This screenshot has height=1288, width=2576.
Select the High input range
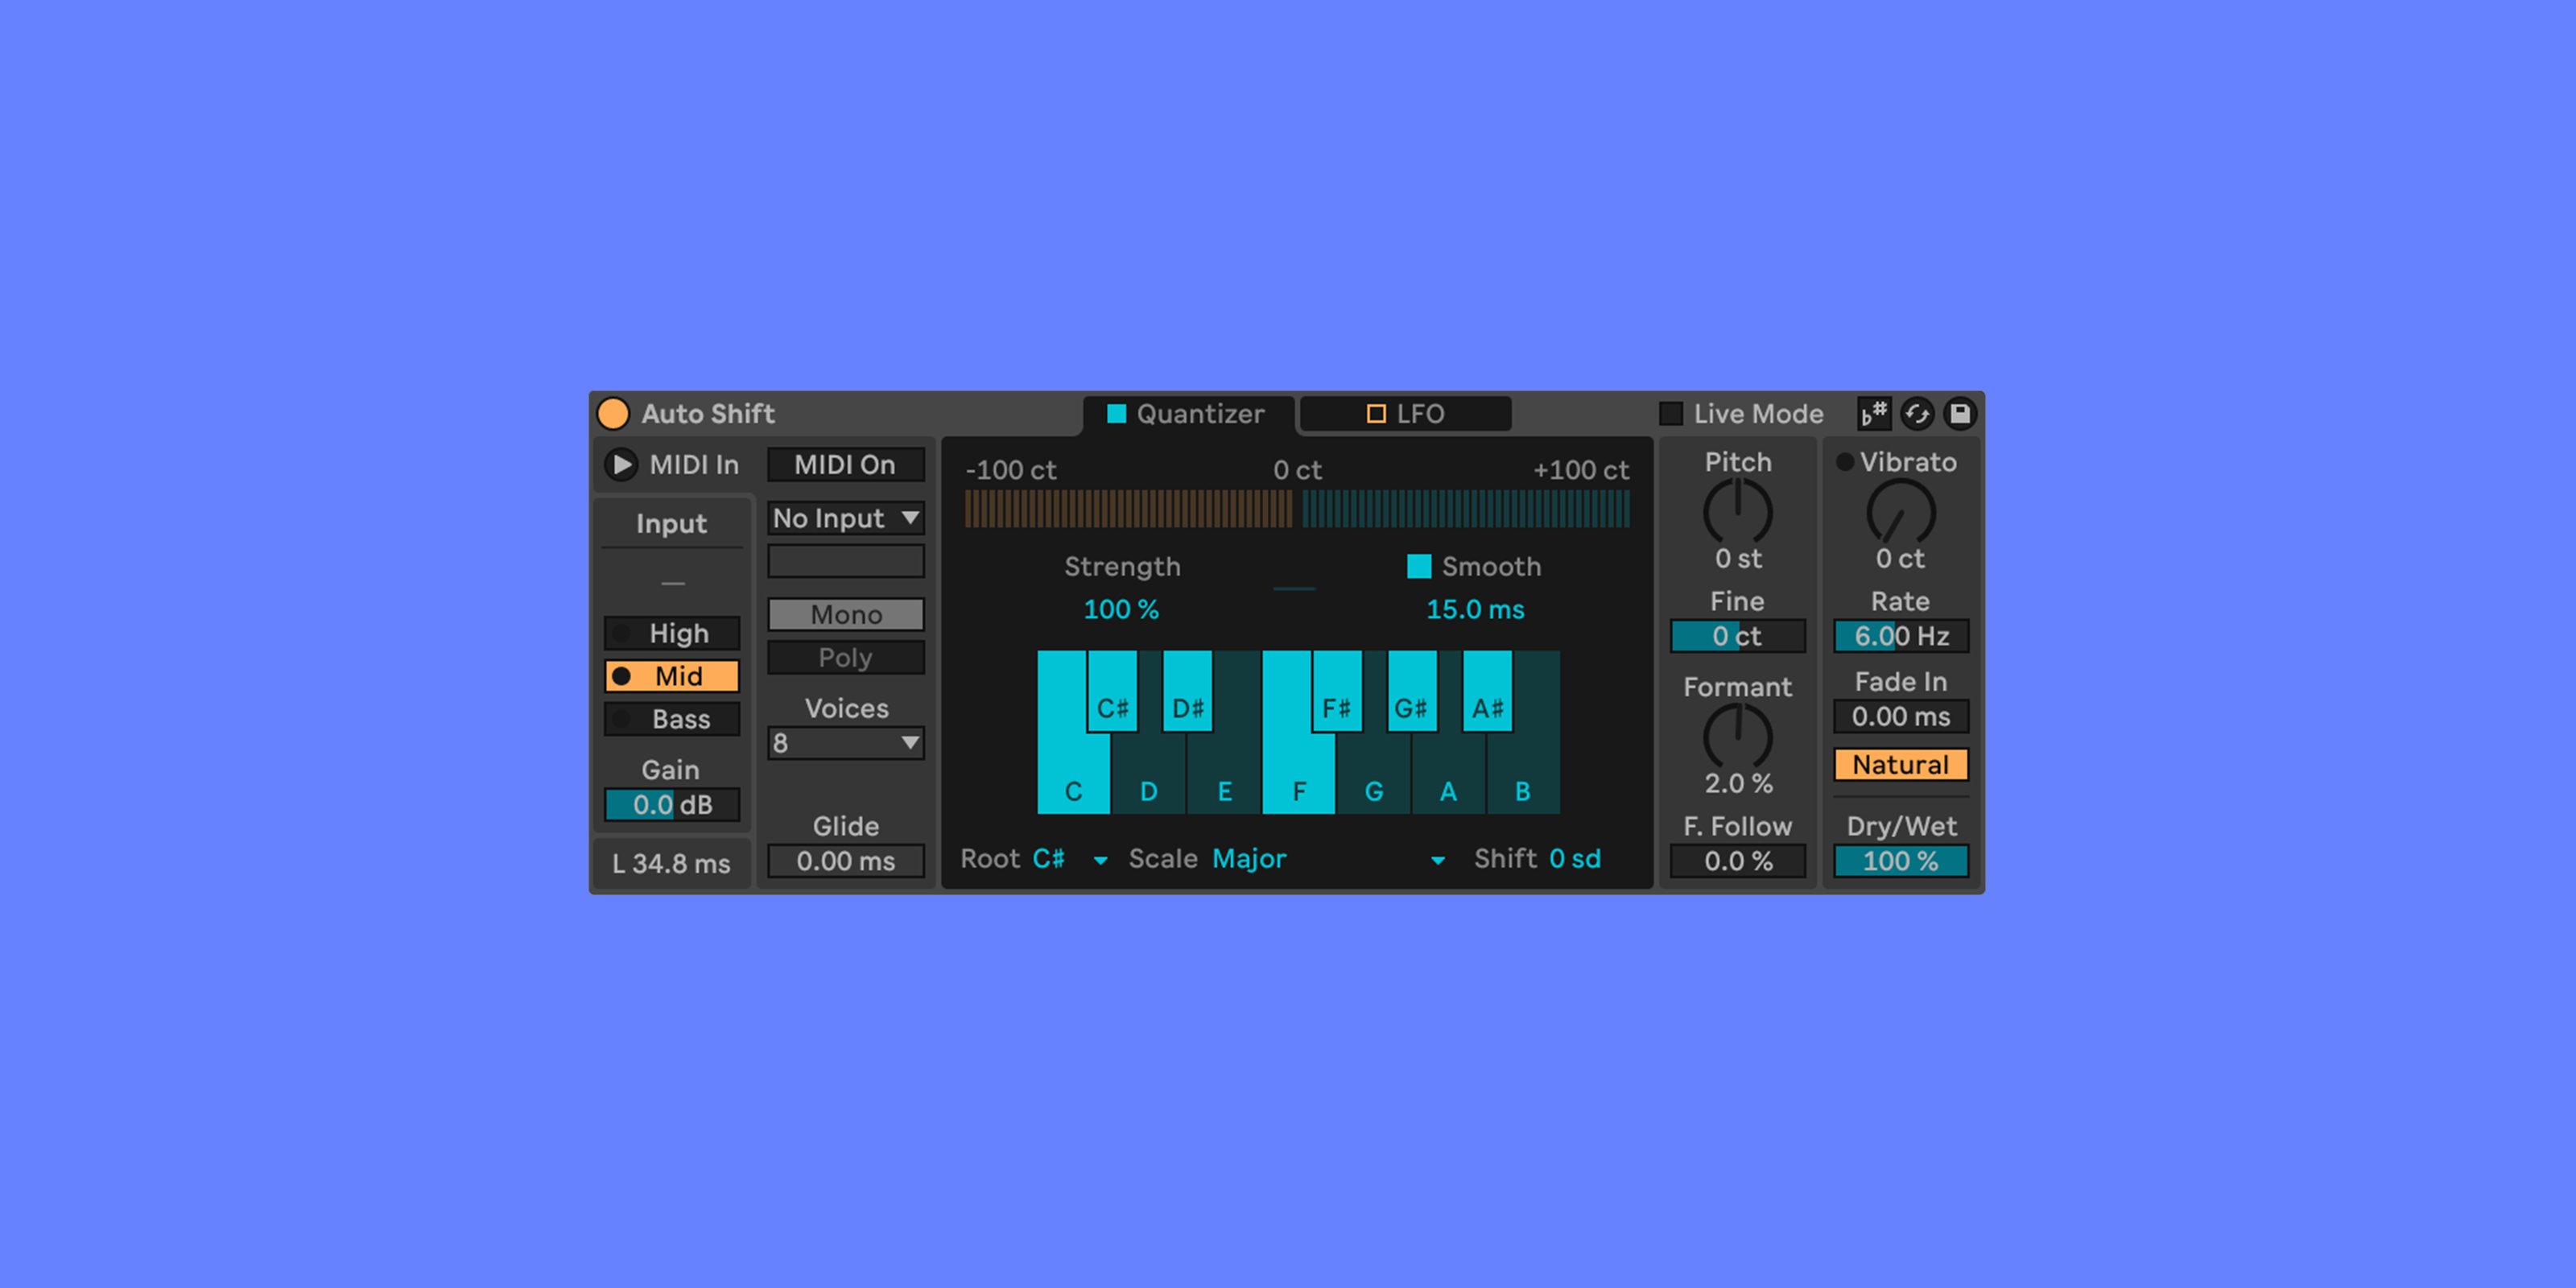point(672,633)
